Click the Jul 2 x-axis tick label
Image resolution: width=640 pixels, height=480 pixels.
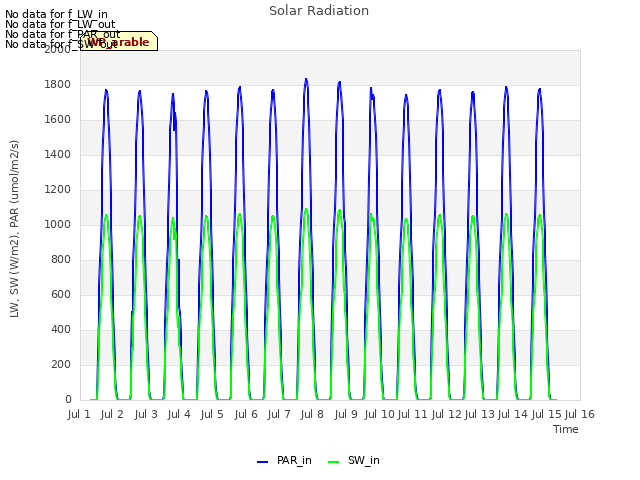click(x=112, y=414)
